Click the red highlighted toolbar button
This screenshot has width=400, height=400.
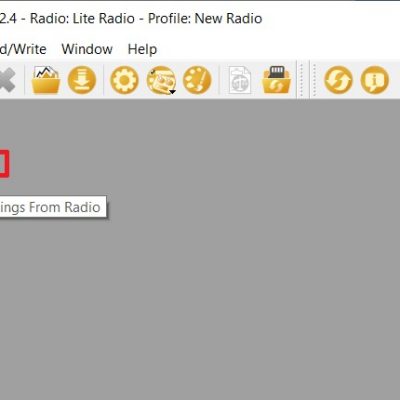pos(4,164)
